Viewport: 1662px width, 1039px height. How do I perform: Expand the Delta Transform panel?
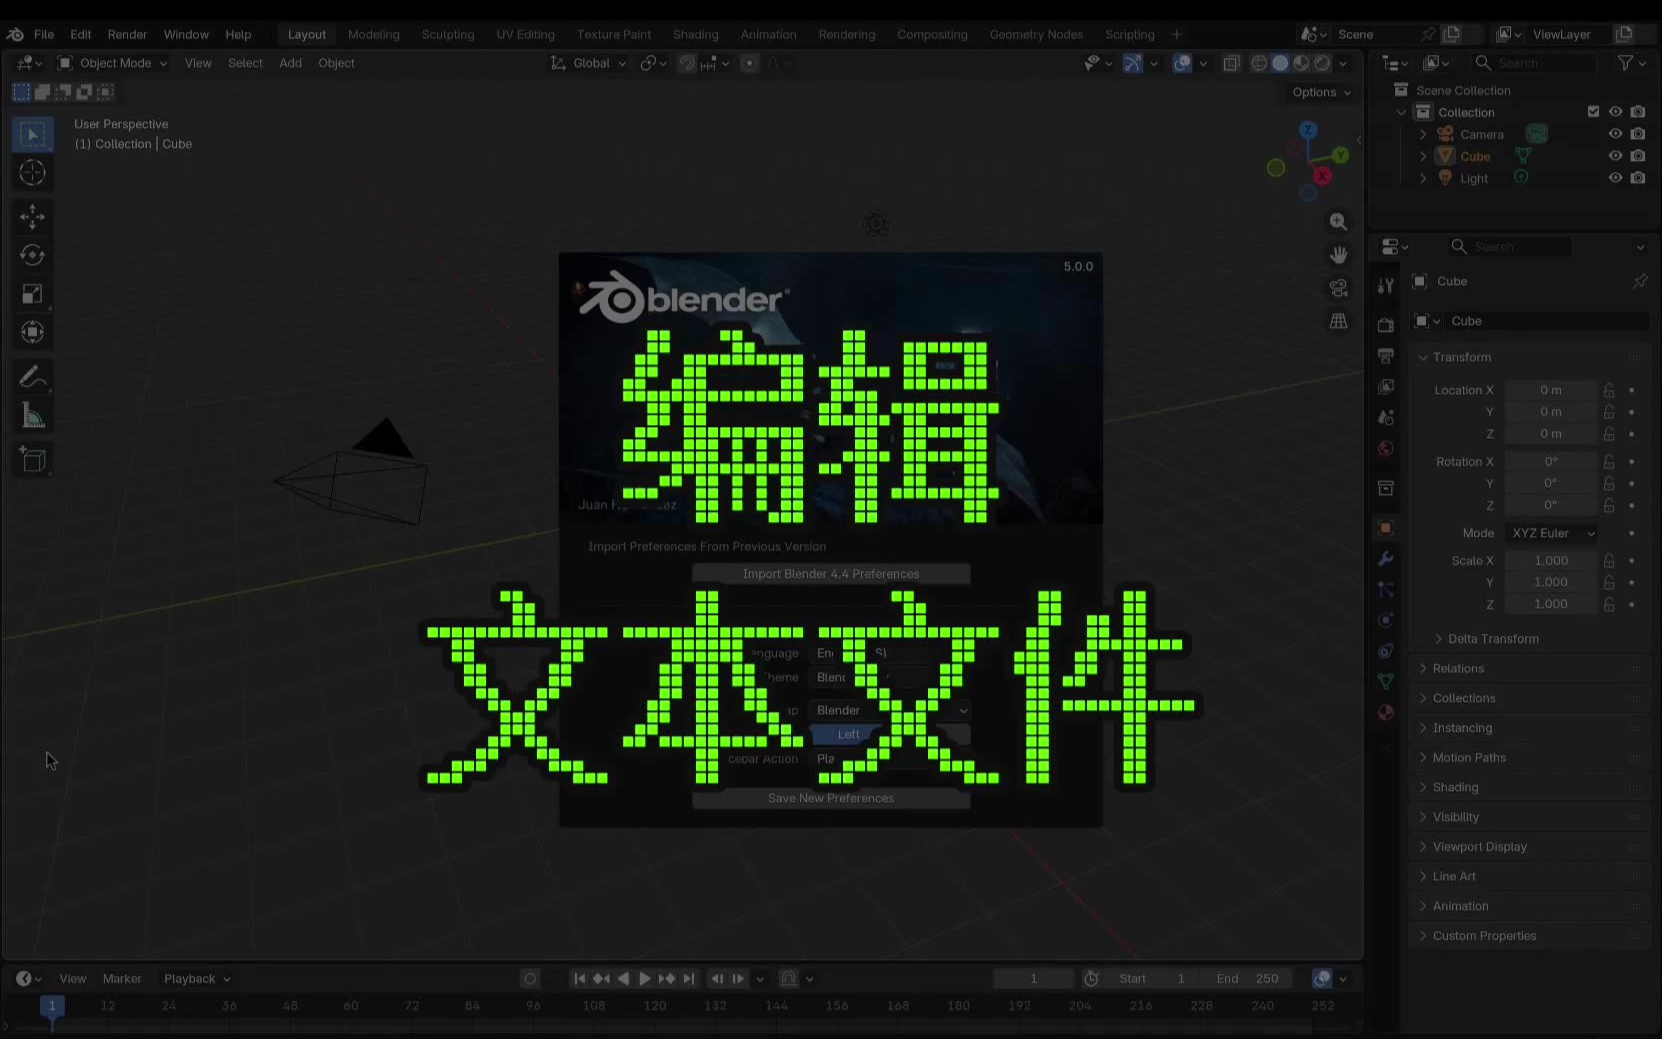coord(1492,639)
